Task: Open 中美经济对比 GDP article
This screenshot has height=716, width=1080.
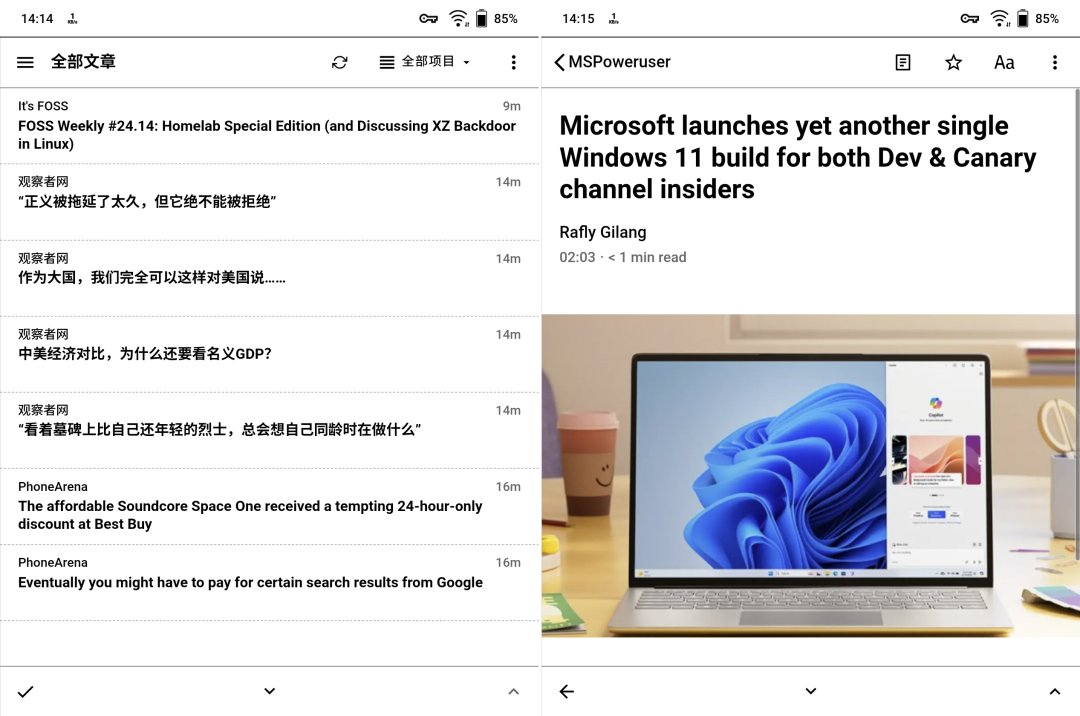Action: pos(269,355)
